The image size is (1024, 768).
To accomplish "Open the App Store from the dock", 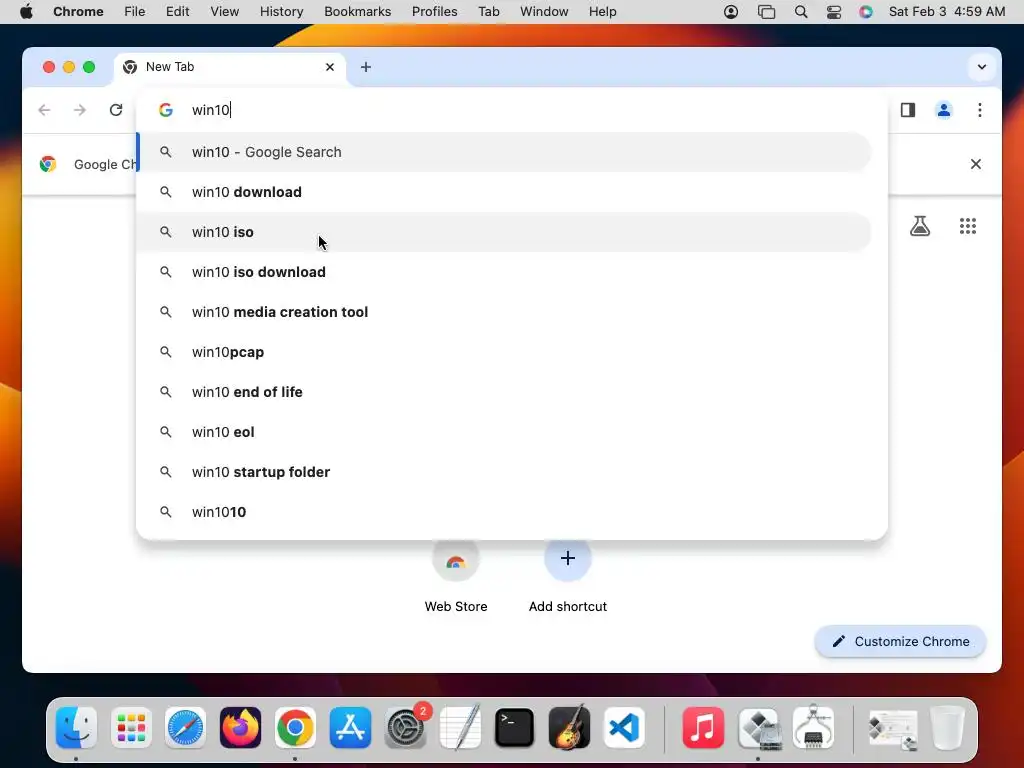I will pyautogui.click(x=350, y=728).
